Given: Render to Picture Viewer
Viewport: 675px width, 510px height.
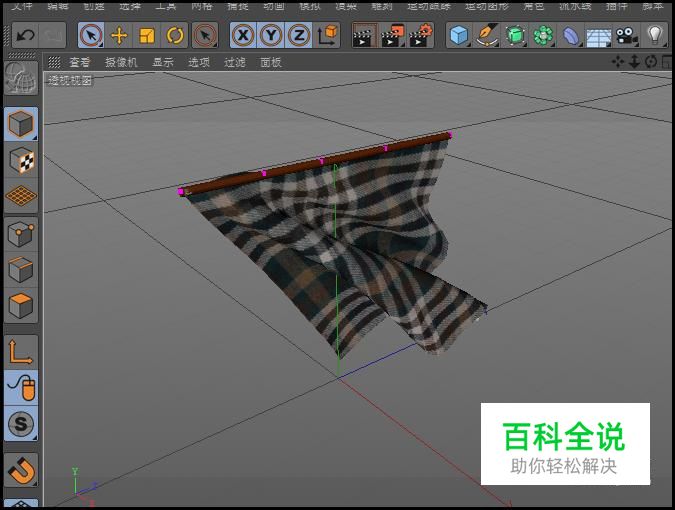Looking at the screenshot, I should pyautogui.click(x=393, y=35).
